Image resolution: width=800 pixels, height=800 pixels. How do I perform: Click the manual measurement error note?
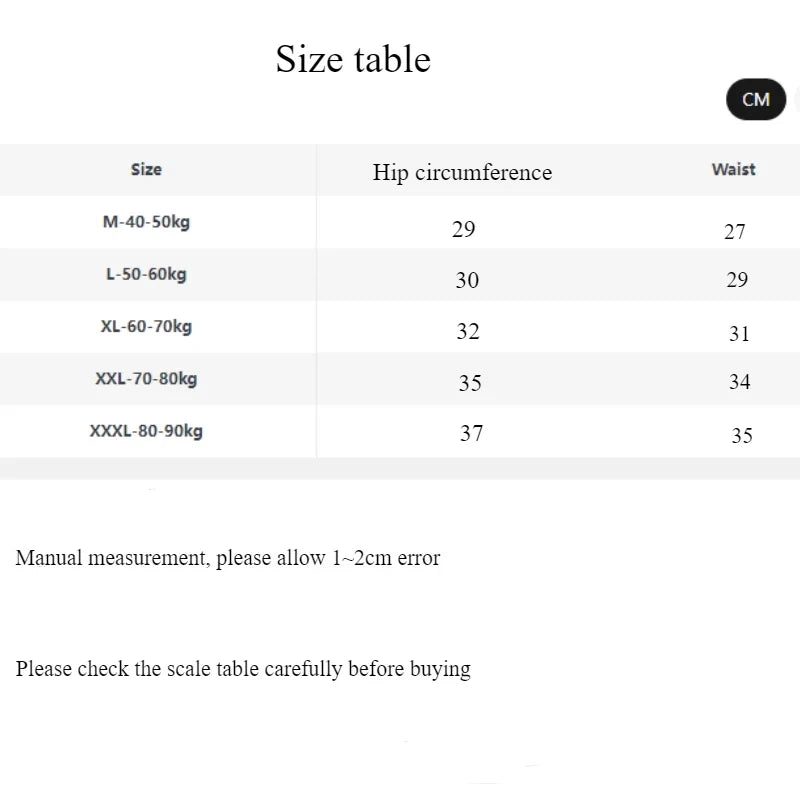click(228, 558)
